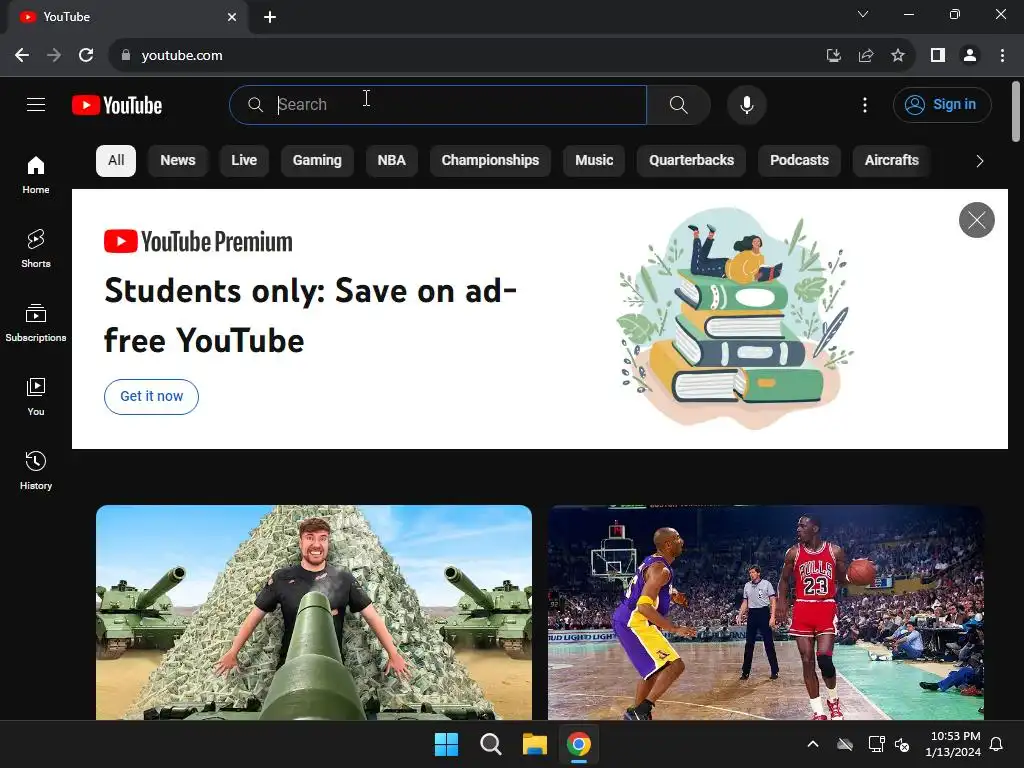Reload the youtube.com page
Image resolution: width=1024 pixels, height=768 pixels.
pos(86,55)
